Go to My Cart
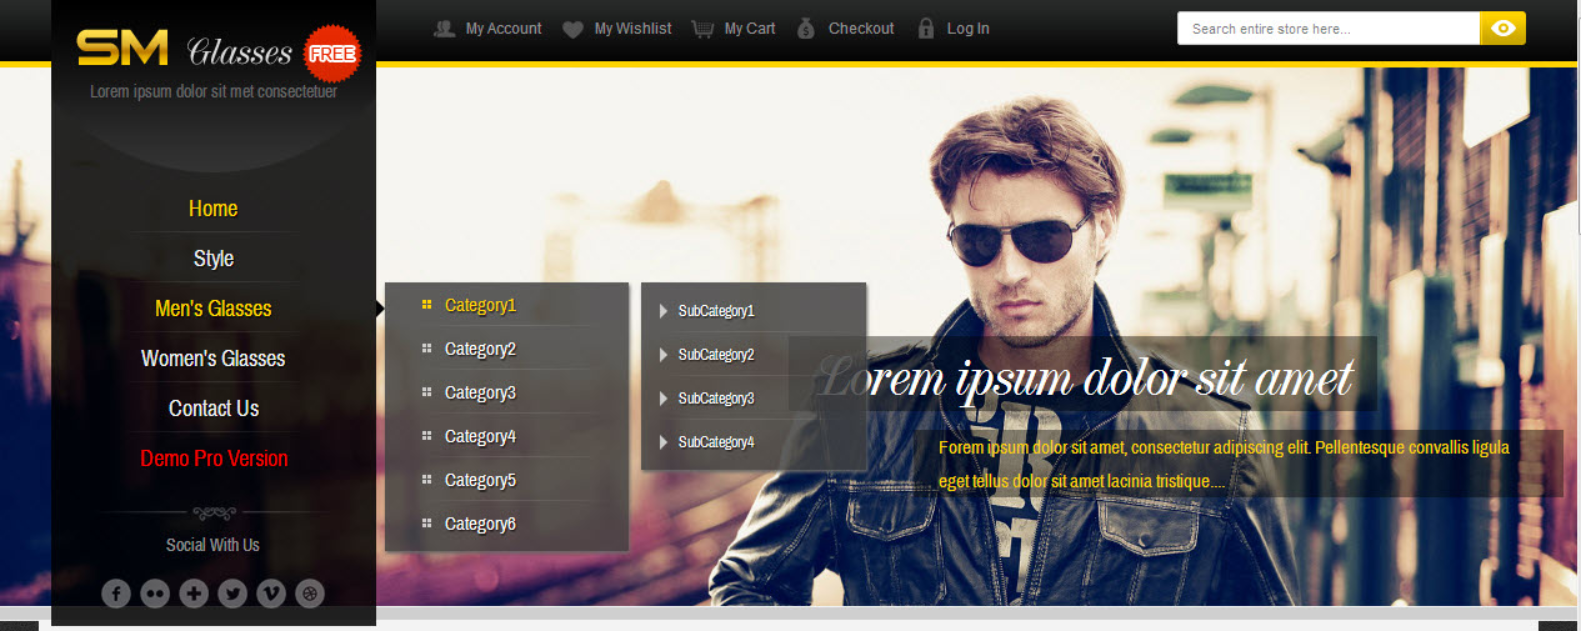Image resolution: width=1581 pixels, height=631 pixels. [749, 29]
